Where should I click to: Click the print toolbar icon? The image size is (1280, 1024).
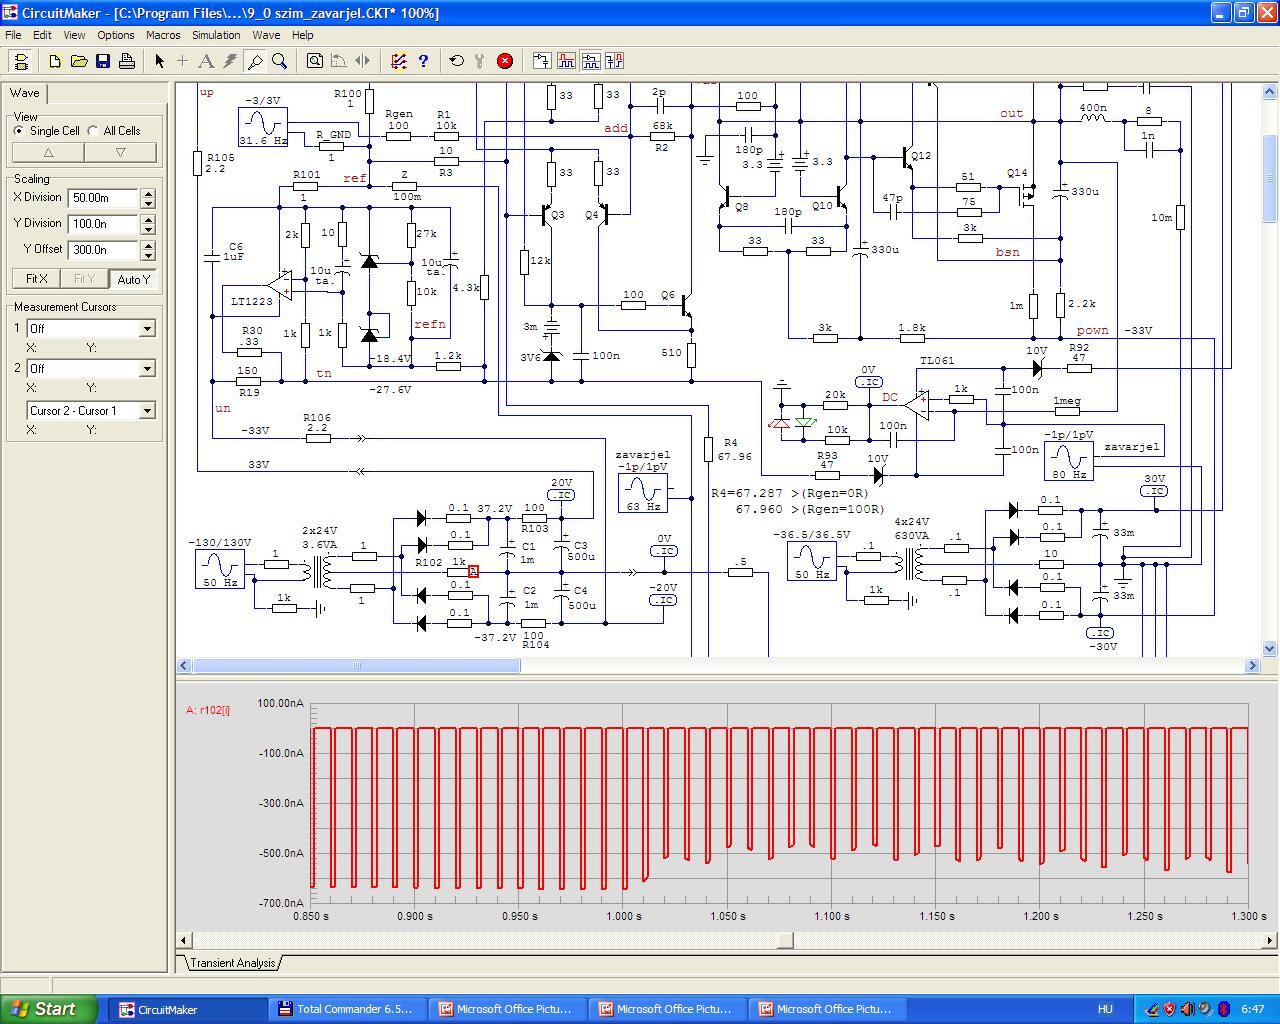coord(127,61)
